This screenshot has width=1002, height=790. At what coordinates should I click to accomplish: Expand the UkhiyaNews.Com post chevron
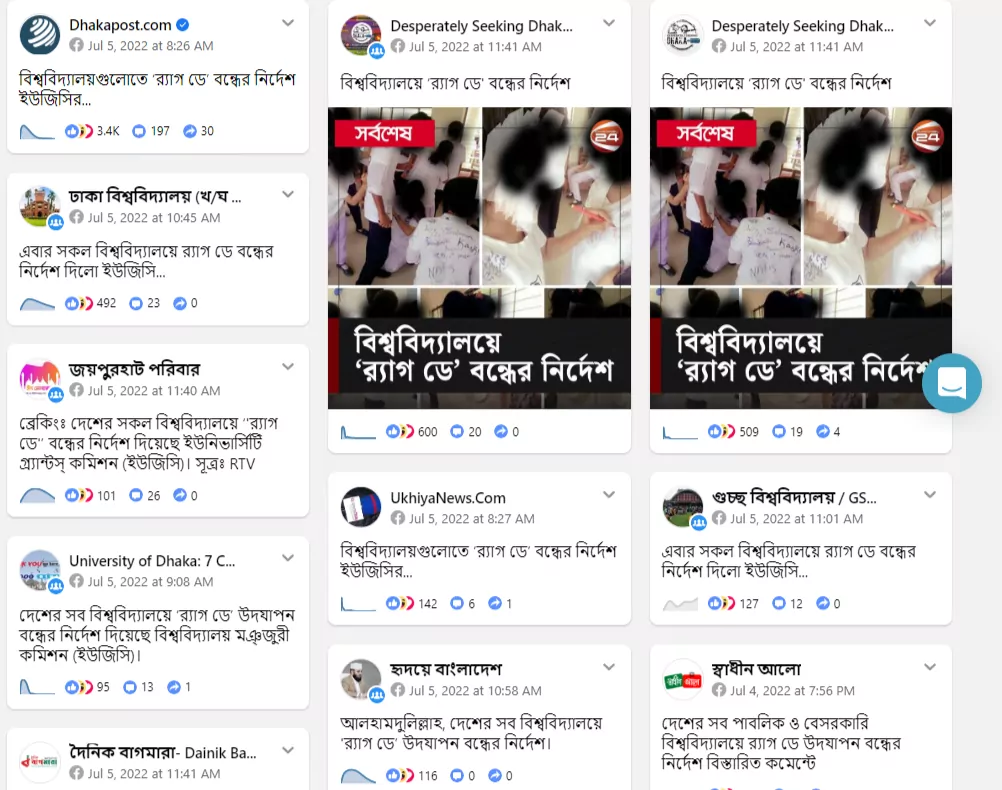(609, 495)
